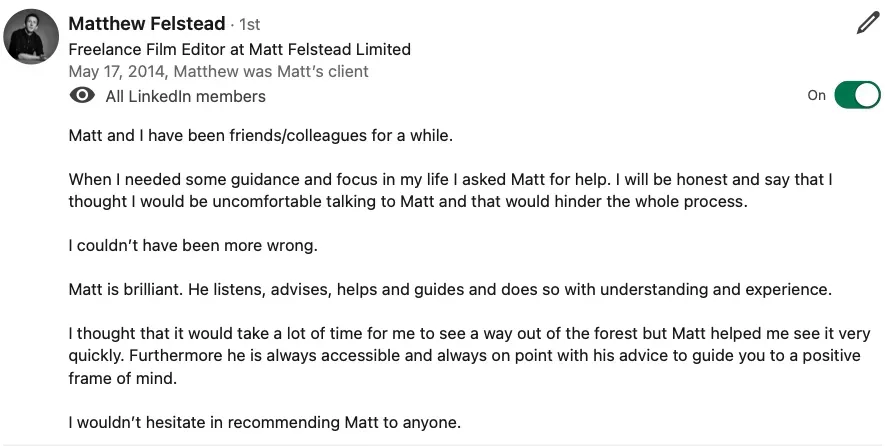Click the final recommending Matt sentence
Viewport: 885px width, 446px height.
tap(265, 422)
